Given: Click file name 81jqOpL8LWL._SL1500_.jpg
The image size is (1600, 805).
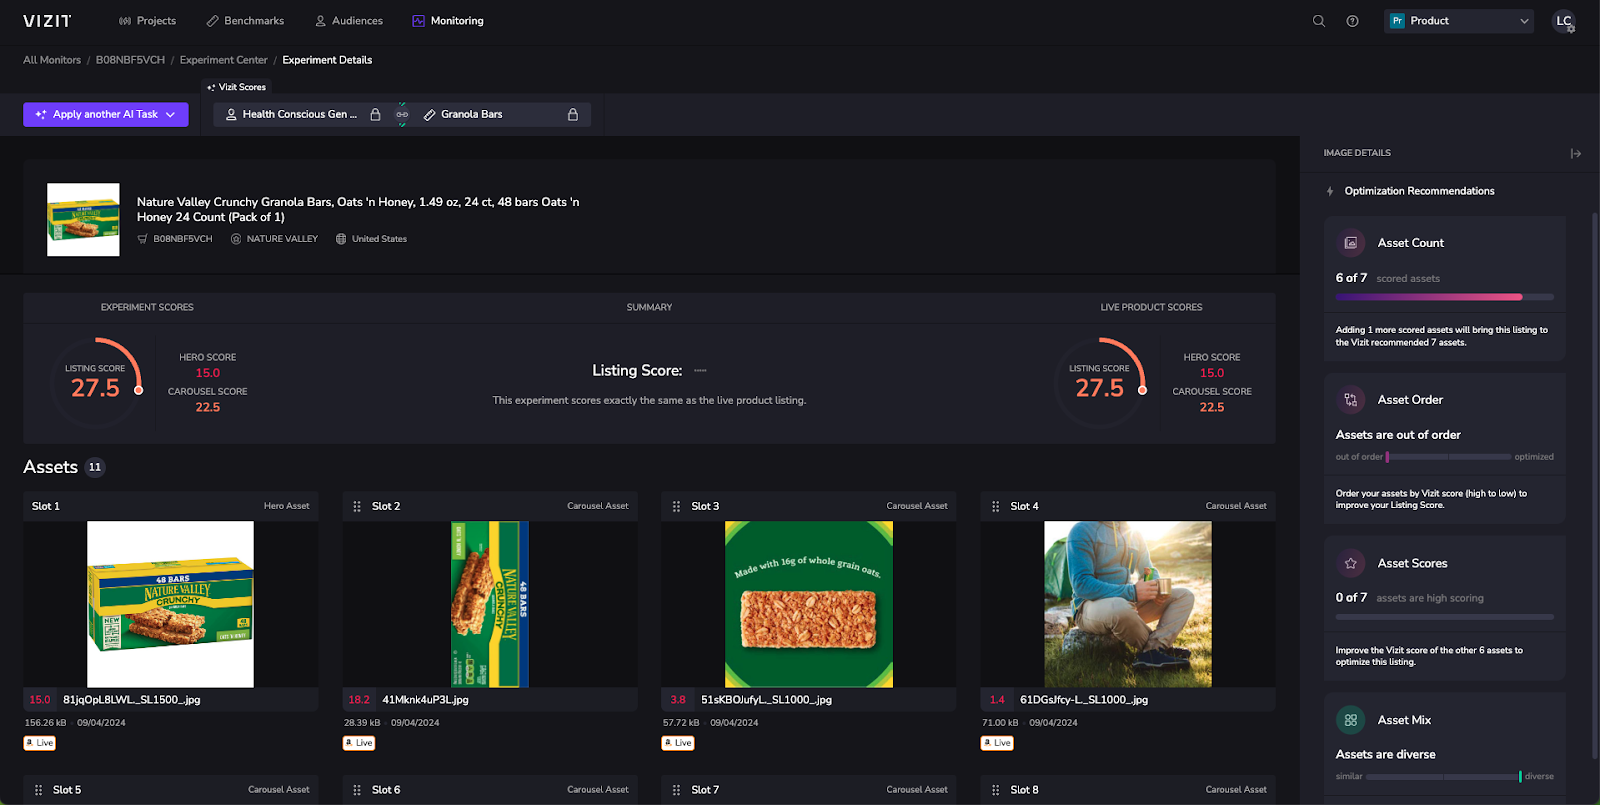Looking at the screenshot, I should pos(132,700).
